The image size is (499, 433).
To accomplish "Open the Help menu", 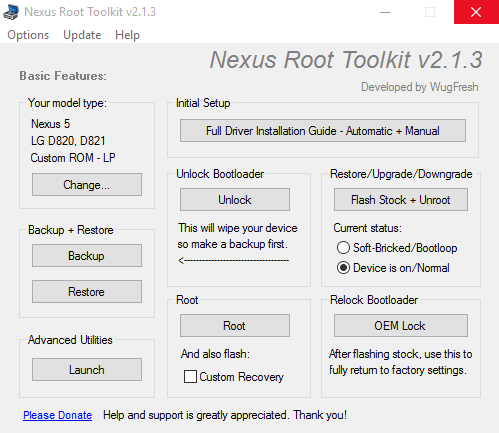I will tap(127, 35).
